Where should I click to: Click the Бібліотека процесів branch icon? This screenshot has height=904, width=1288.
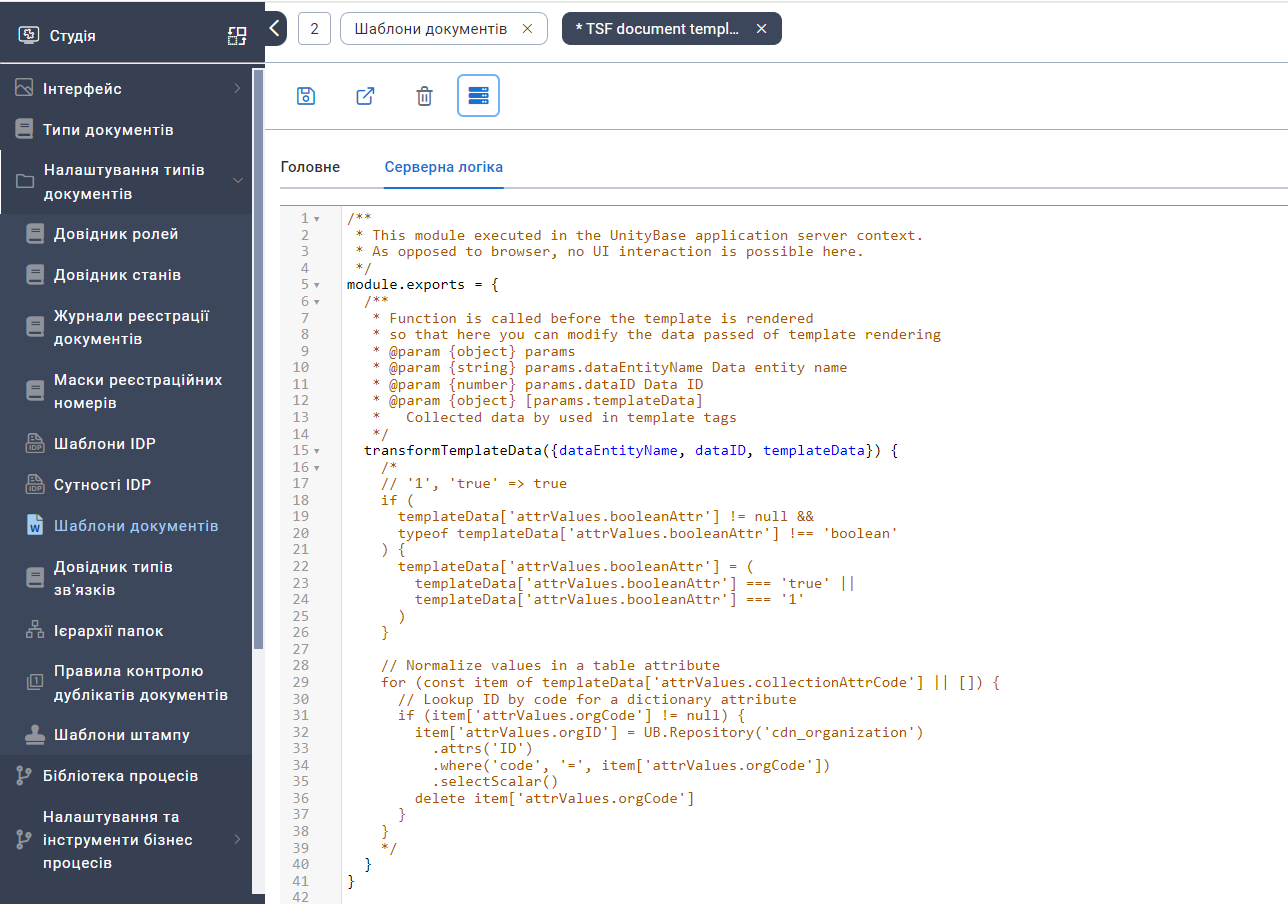click(24, 776)
